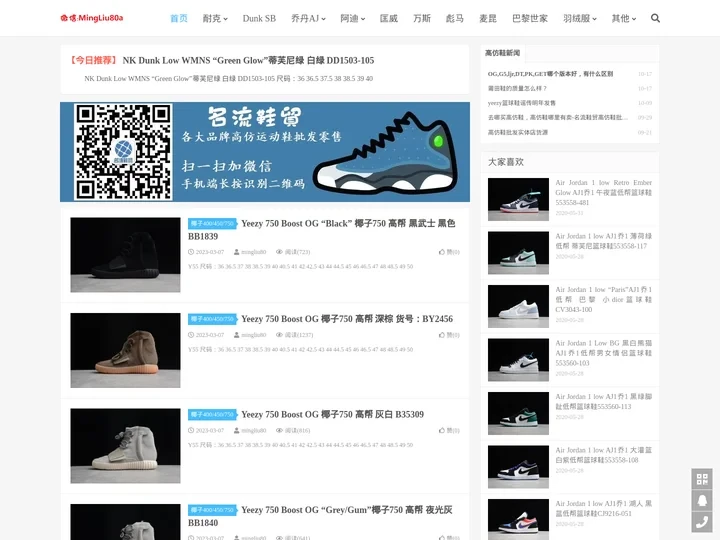Click category tag on BB1839 post
The width and height of the screenshot is (720, 540).
point(212,224)
